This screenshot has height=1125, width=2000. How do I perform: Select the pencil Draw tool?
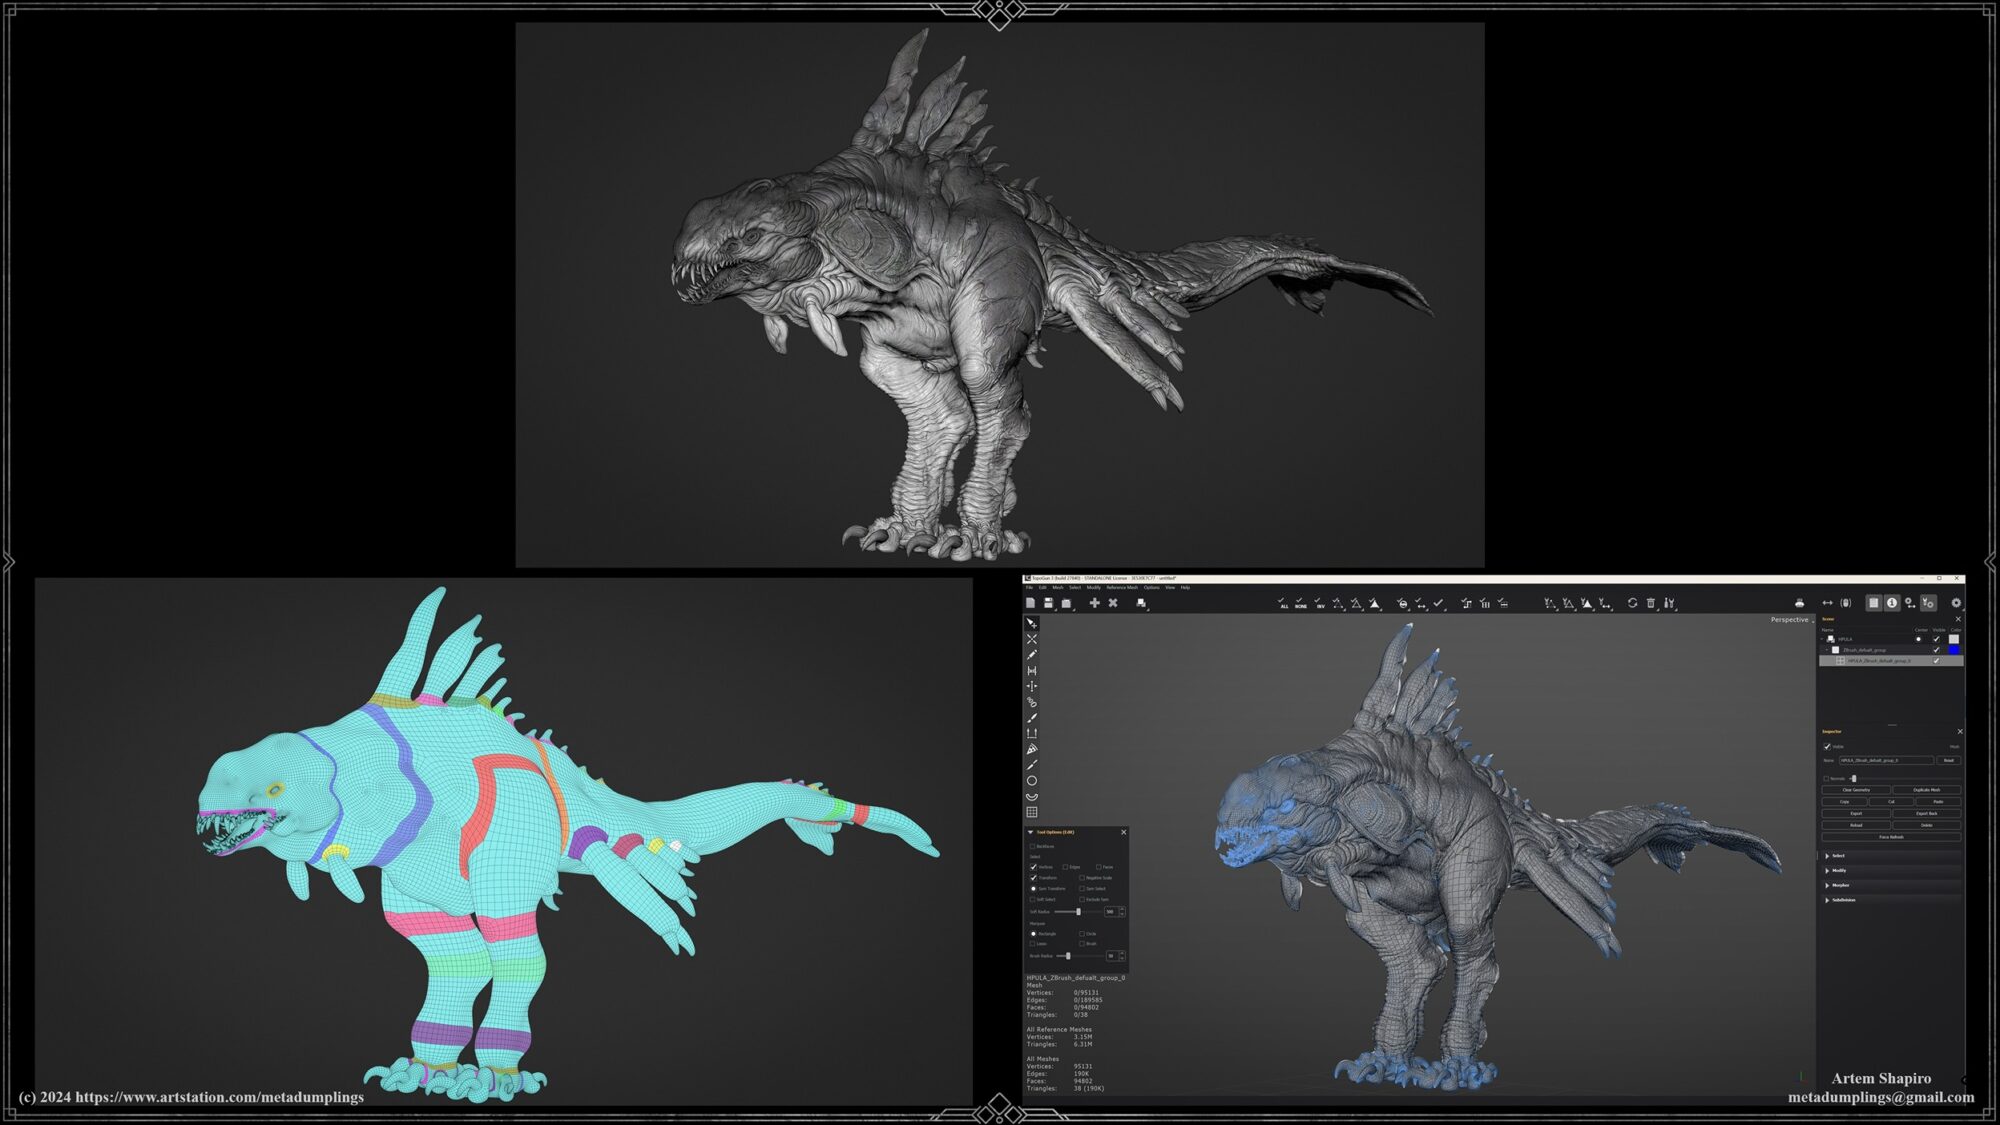[x=1032, y=655]
